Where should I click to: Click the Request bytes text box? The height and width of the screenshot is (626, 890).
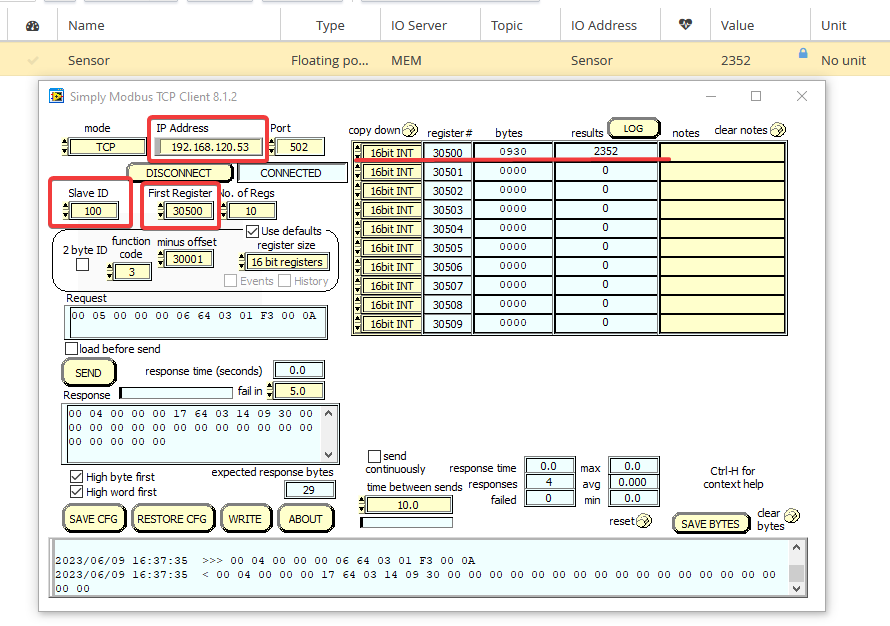[x=196, y=322]
